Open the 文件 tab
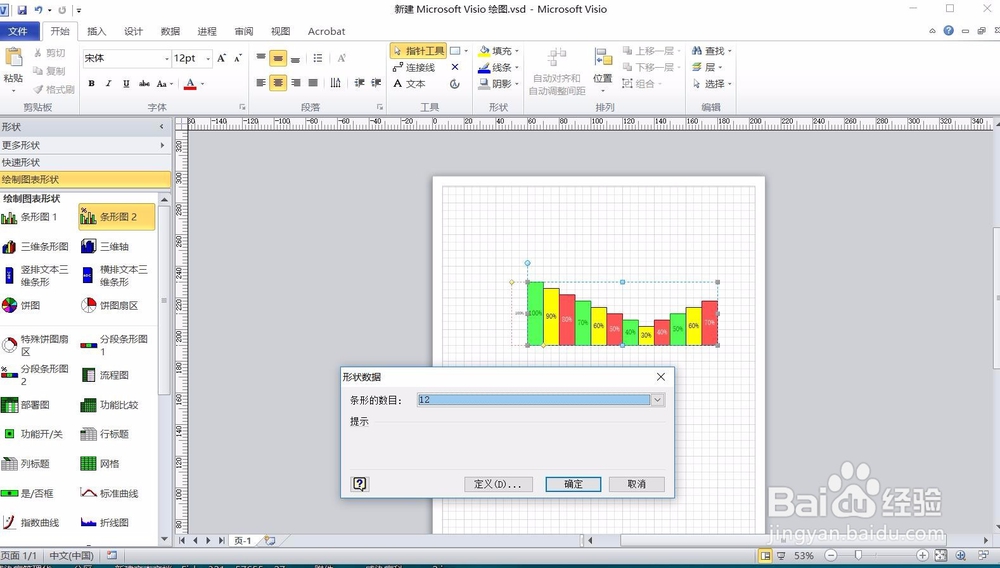 (x=18, y=31)
